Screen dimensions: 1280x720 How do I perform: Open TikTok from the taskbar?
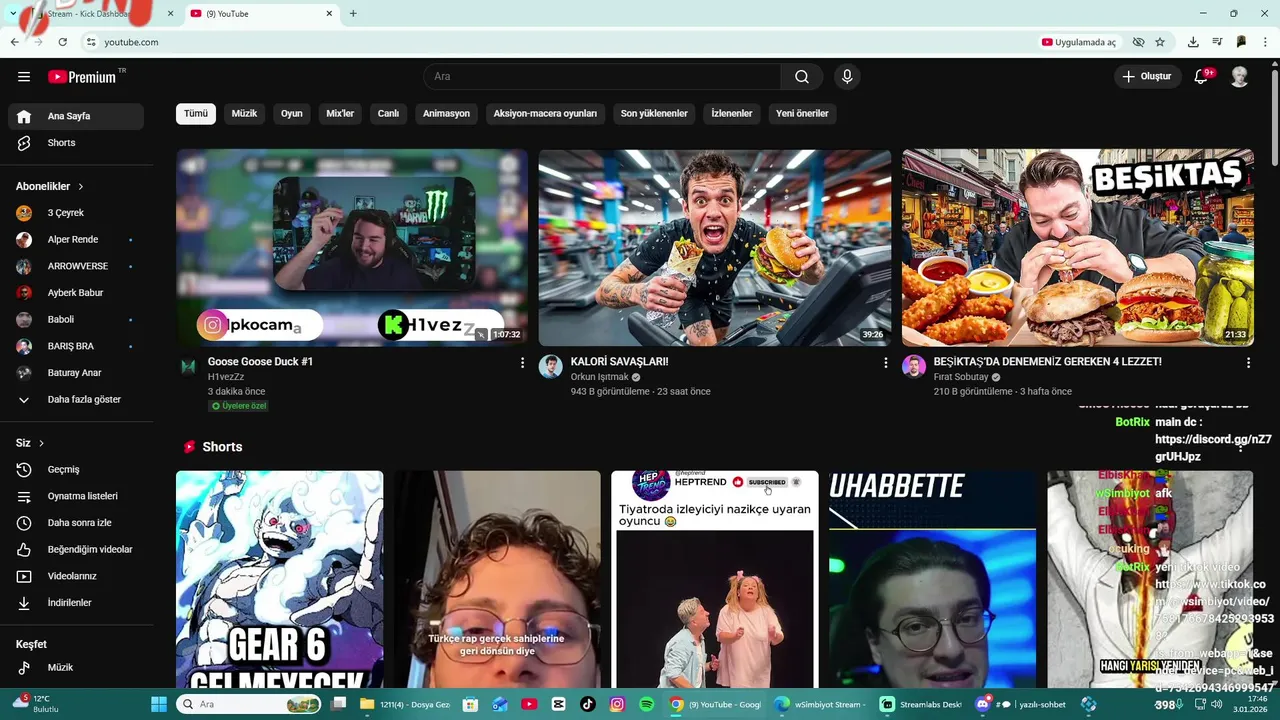pos(588,704)
